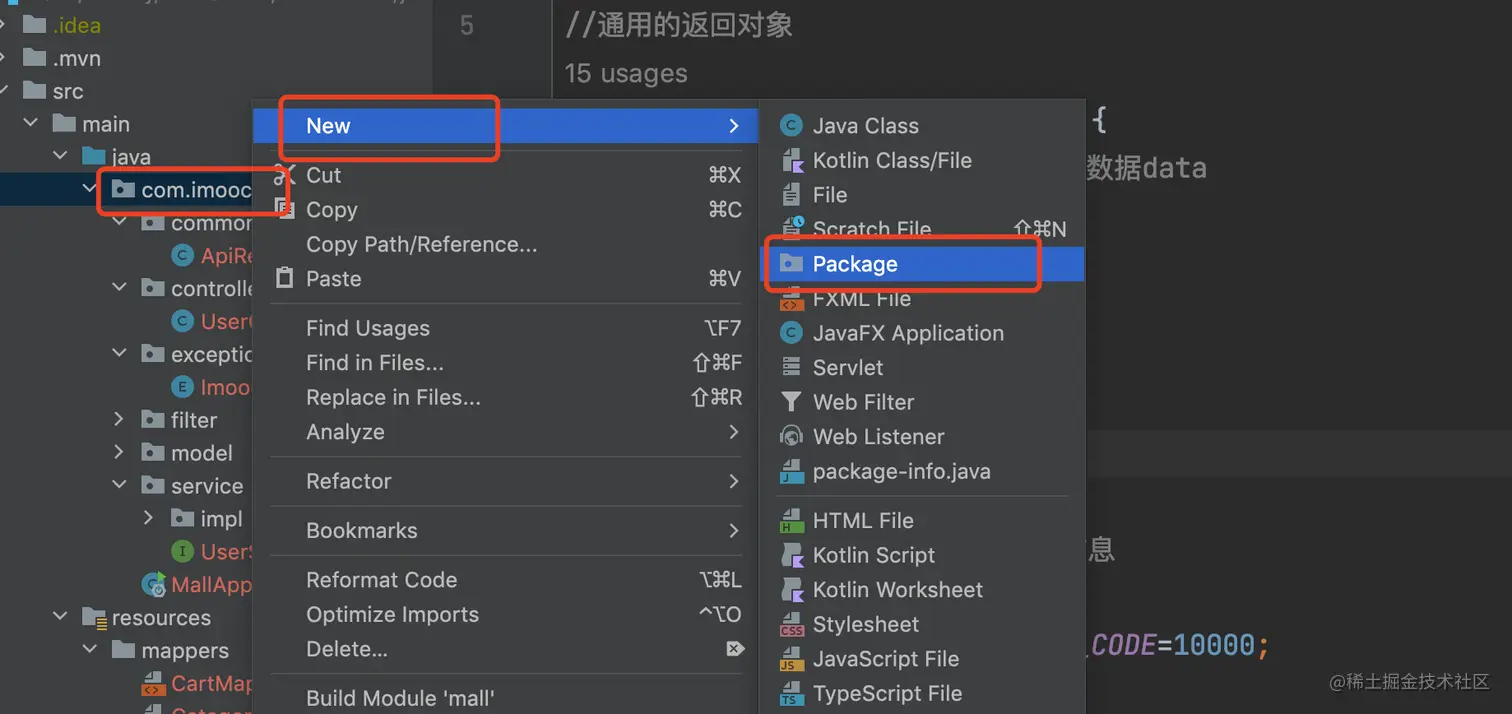Expand the impl package under service
The image size is (1512, 714).
[149, 519]
